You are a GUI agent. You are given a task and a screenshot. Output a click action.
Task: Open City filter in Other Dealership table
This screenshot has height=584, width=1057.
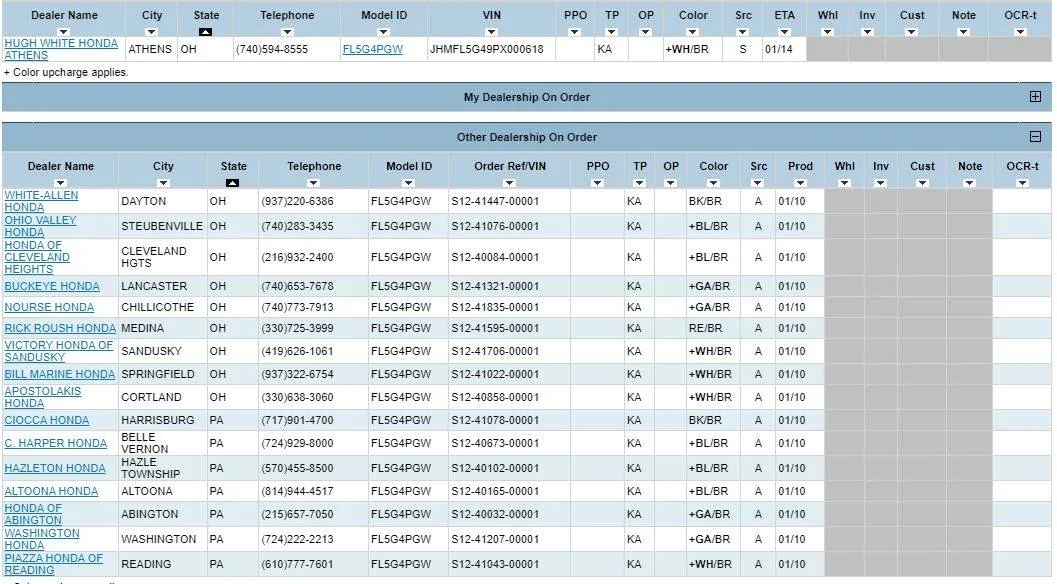(162, 183)
